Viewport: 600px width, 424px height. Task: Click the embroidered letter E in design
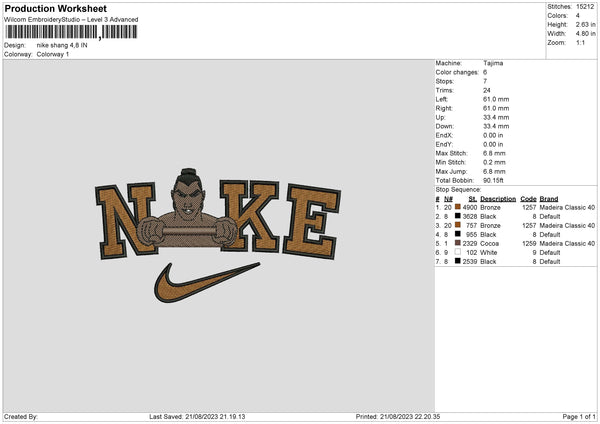coord(312,222)
